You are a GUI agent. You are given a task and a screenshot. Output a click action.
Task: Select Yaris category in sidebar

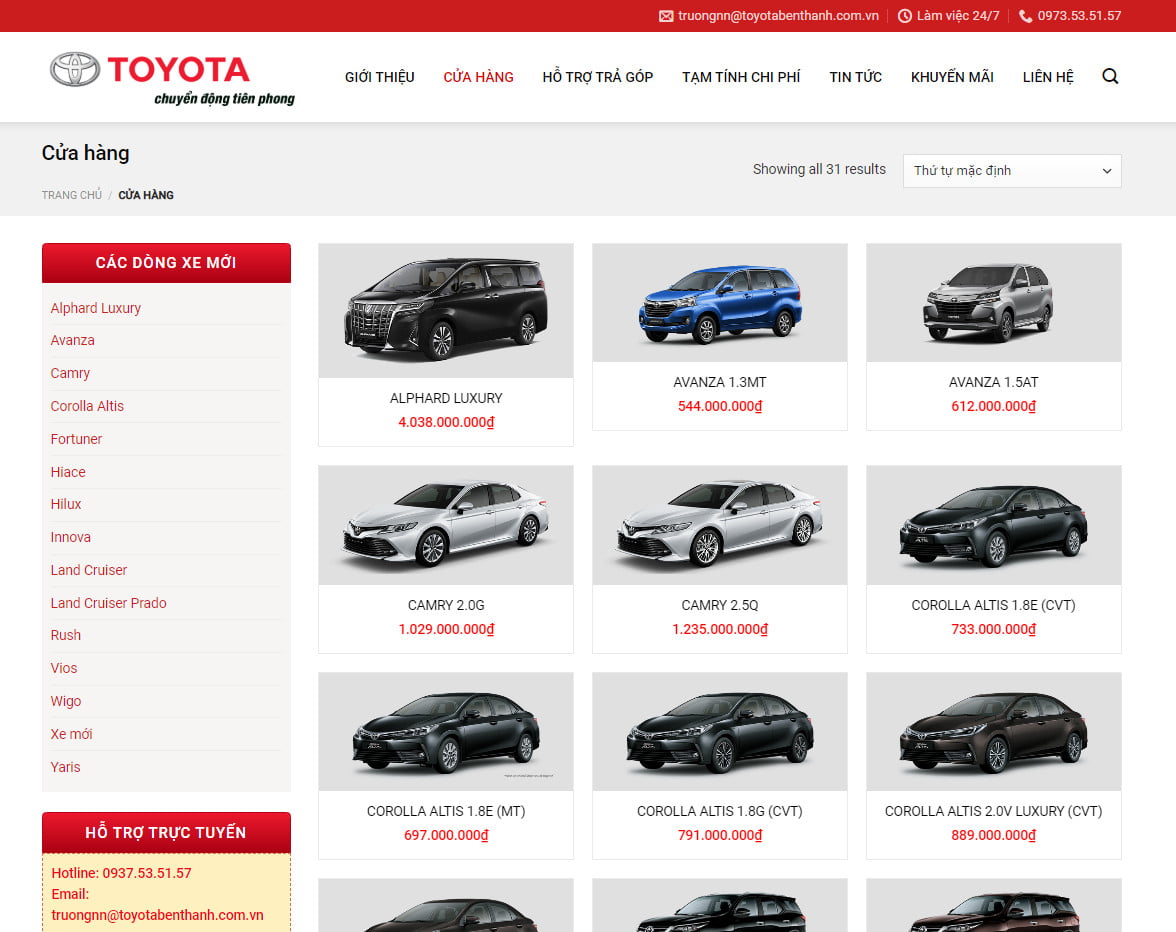65,768
